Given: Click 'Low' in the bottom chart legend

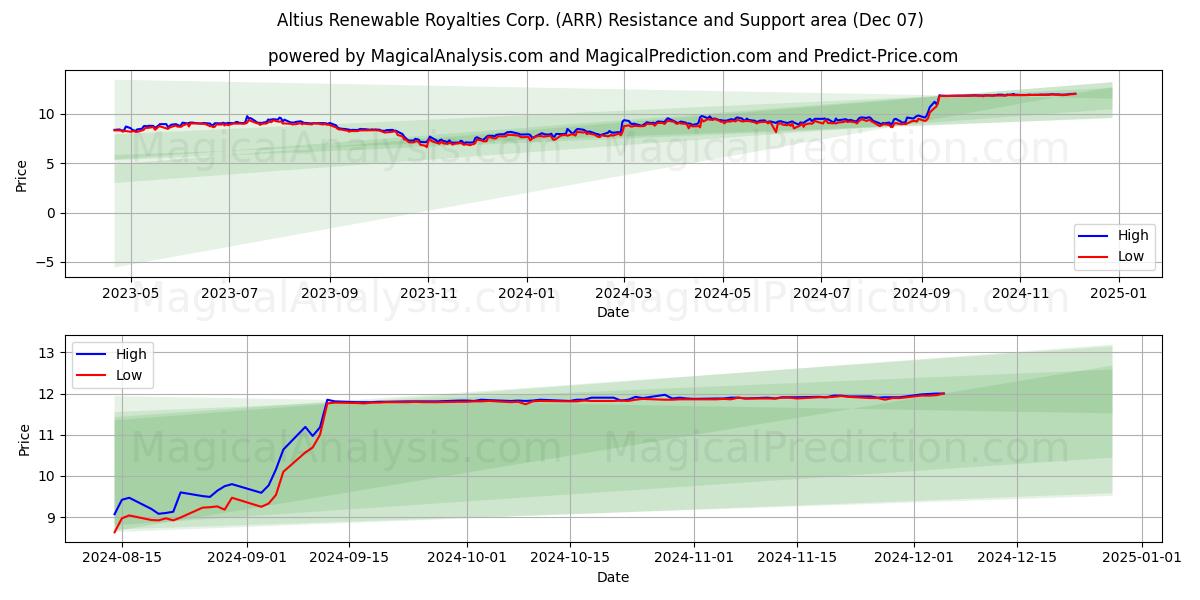Looking at the screenshot, I should point(129,376).
